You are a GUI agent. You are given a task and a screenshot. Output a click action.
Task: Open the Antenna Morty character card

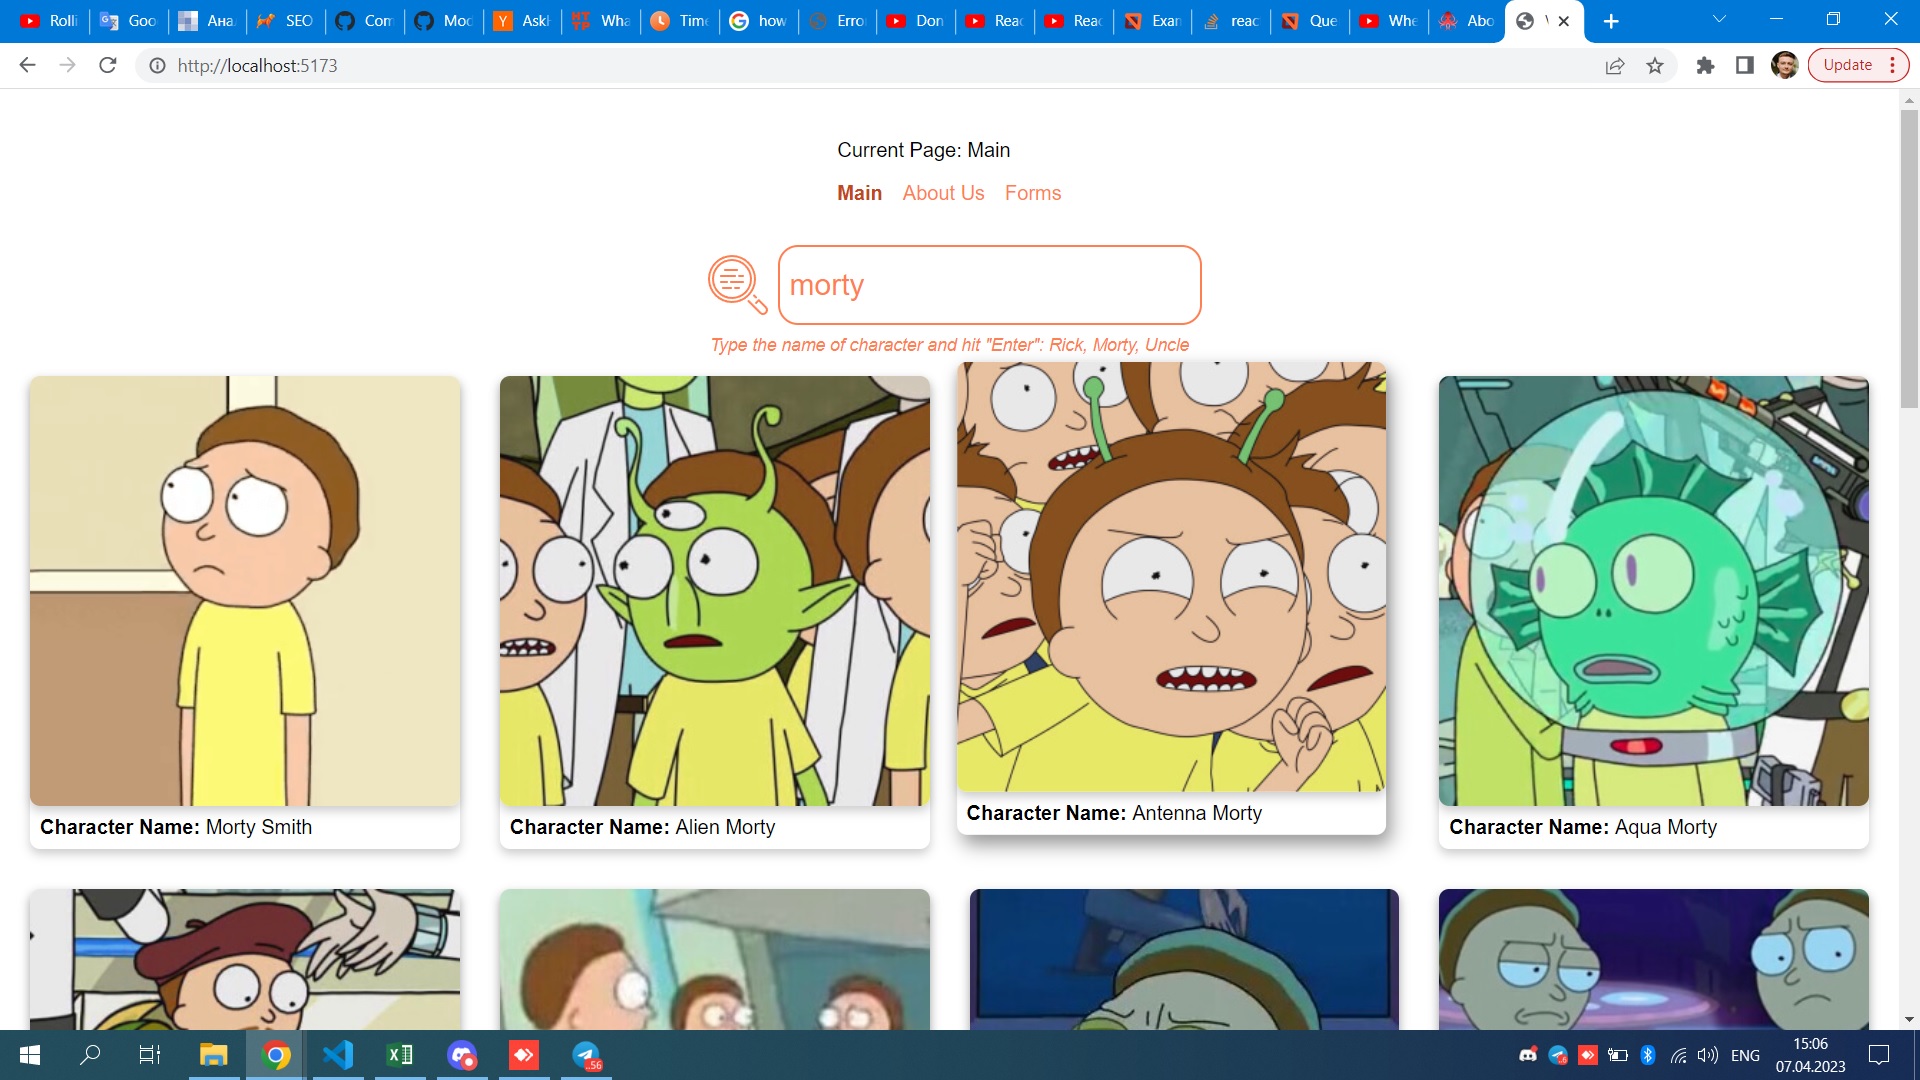click(1171, 597)
